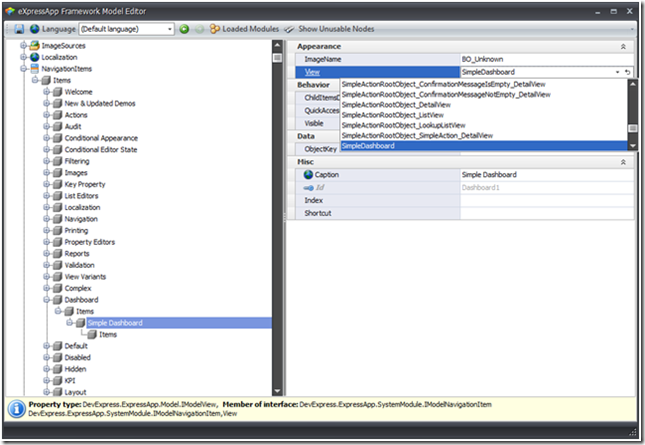Click the Save icon in toolbar
Viewport: 645px width, 445px height.
point(19,29)
